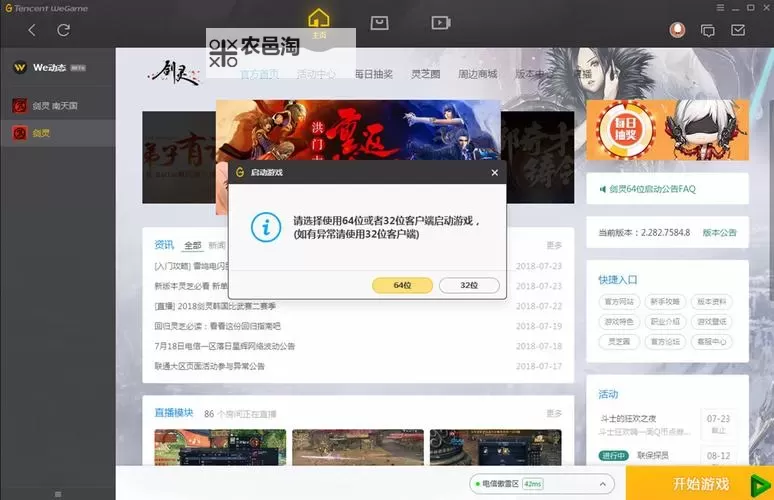774x500 pixels.
Task: Click 更多 in the 直播模块 panel
Action: click(554, 413)
